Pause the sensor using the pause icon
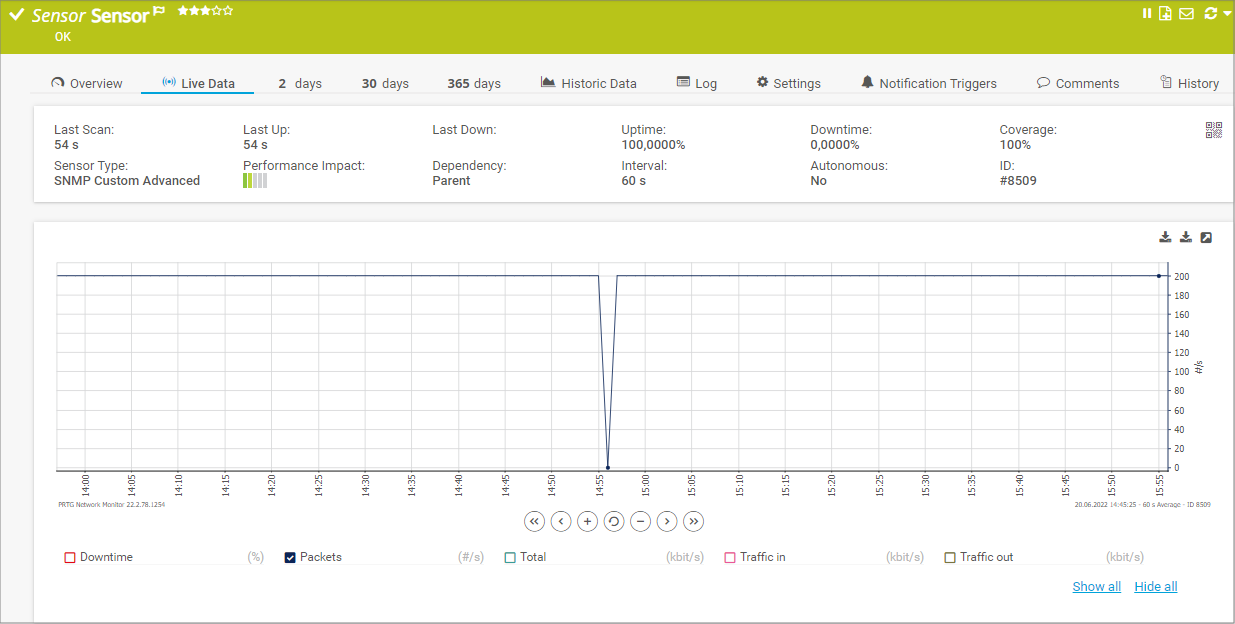 pyautogui.click(x=1146, y=13)
